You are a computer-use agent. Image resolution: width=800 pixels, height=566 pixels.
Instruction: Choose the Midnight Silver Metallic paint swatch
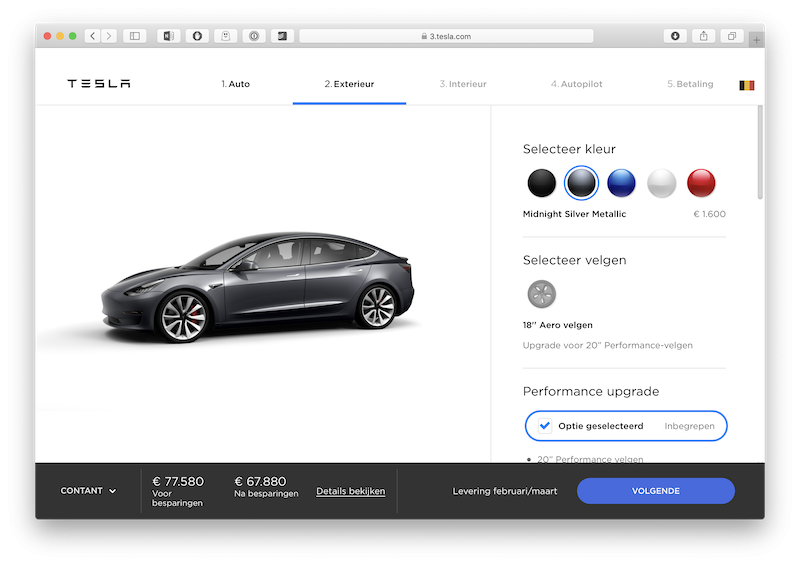(x=581, y=183)
